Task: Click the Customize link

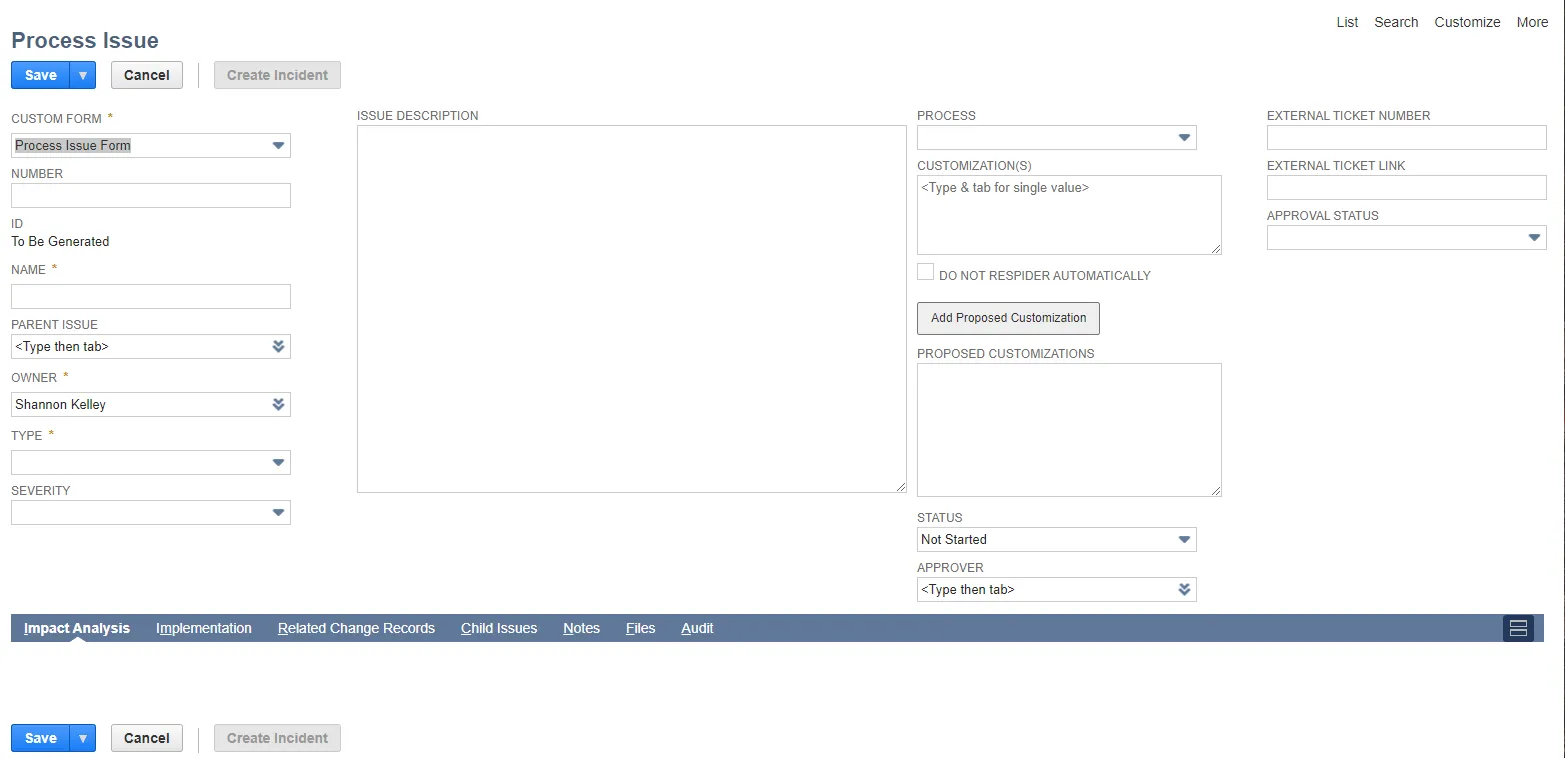Action: pos(1467,22)
